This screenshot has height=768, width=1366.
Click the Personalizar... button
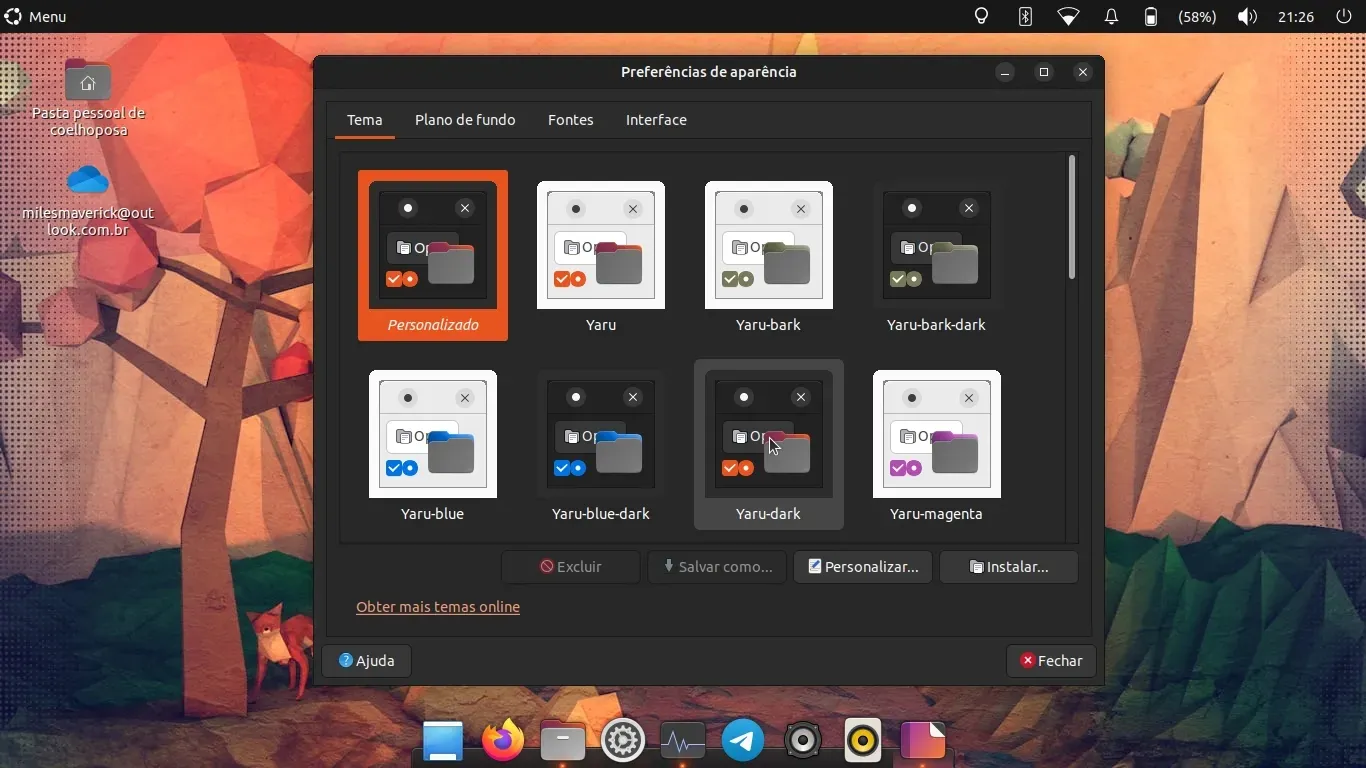863,567
